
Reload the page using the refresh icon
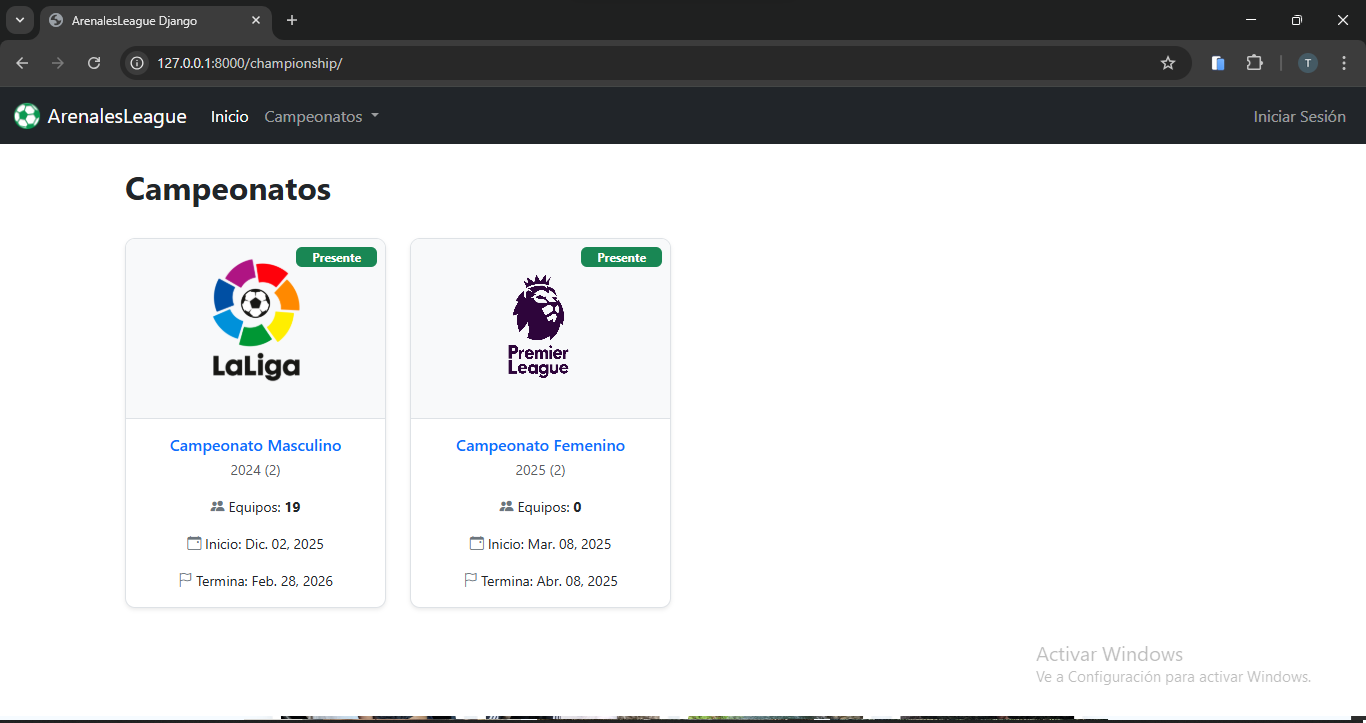point(94,63)
